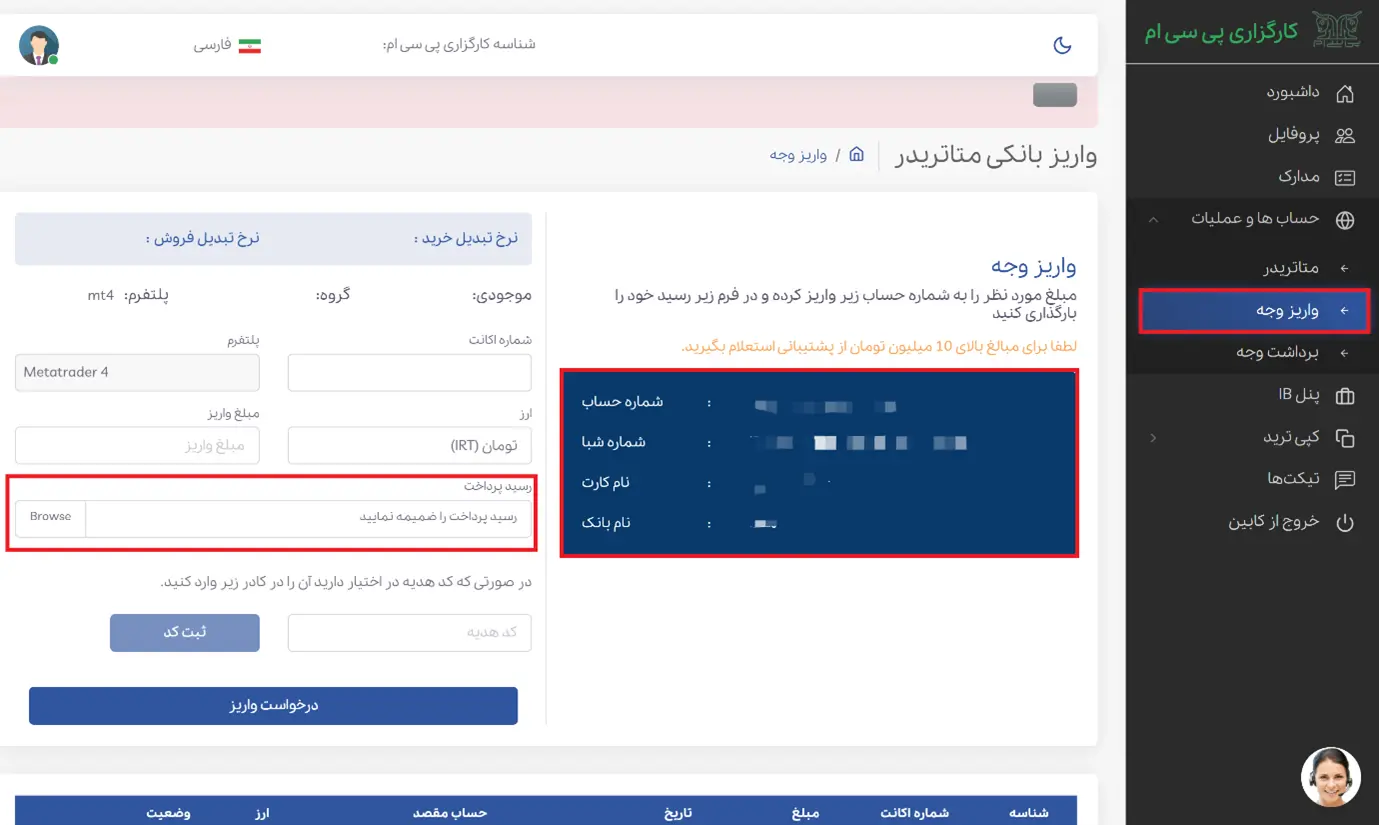Click the deposit amount input field
Screen dimensions: 1379x825
coord(137,446)
